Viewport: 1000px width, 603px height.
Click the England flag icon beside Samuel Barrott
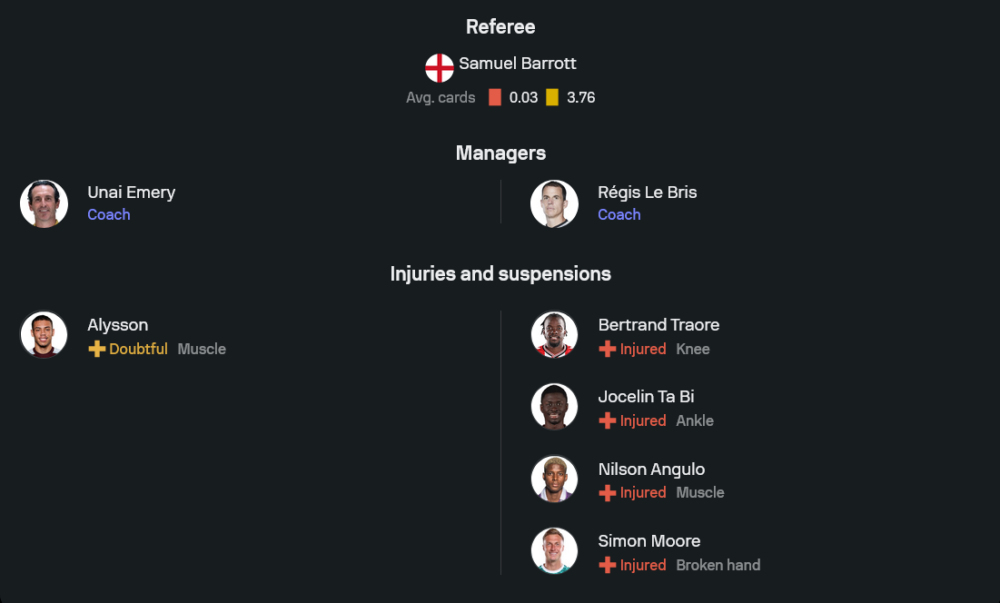[439, 68]
